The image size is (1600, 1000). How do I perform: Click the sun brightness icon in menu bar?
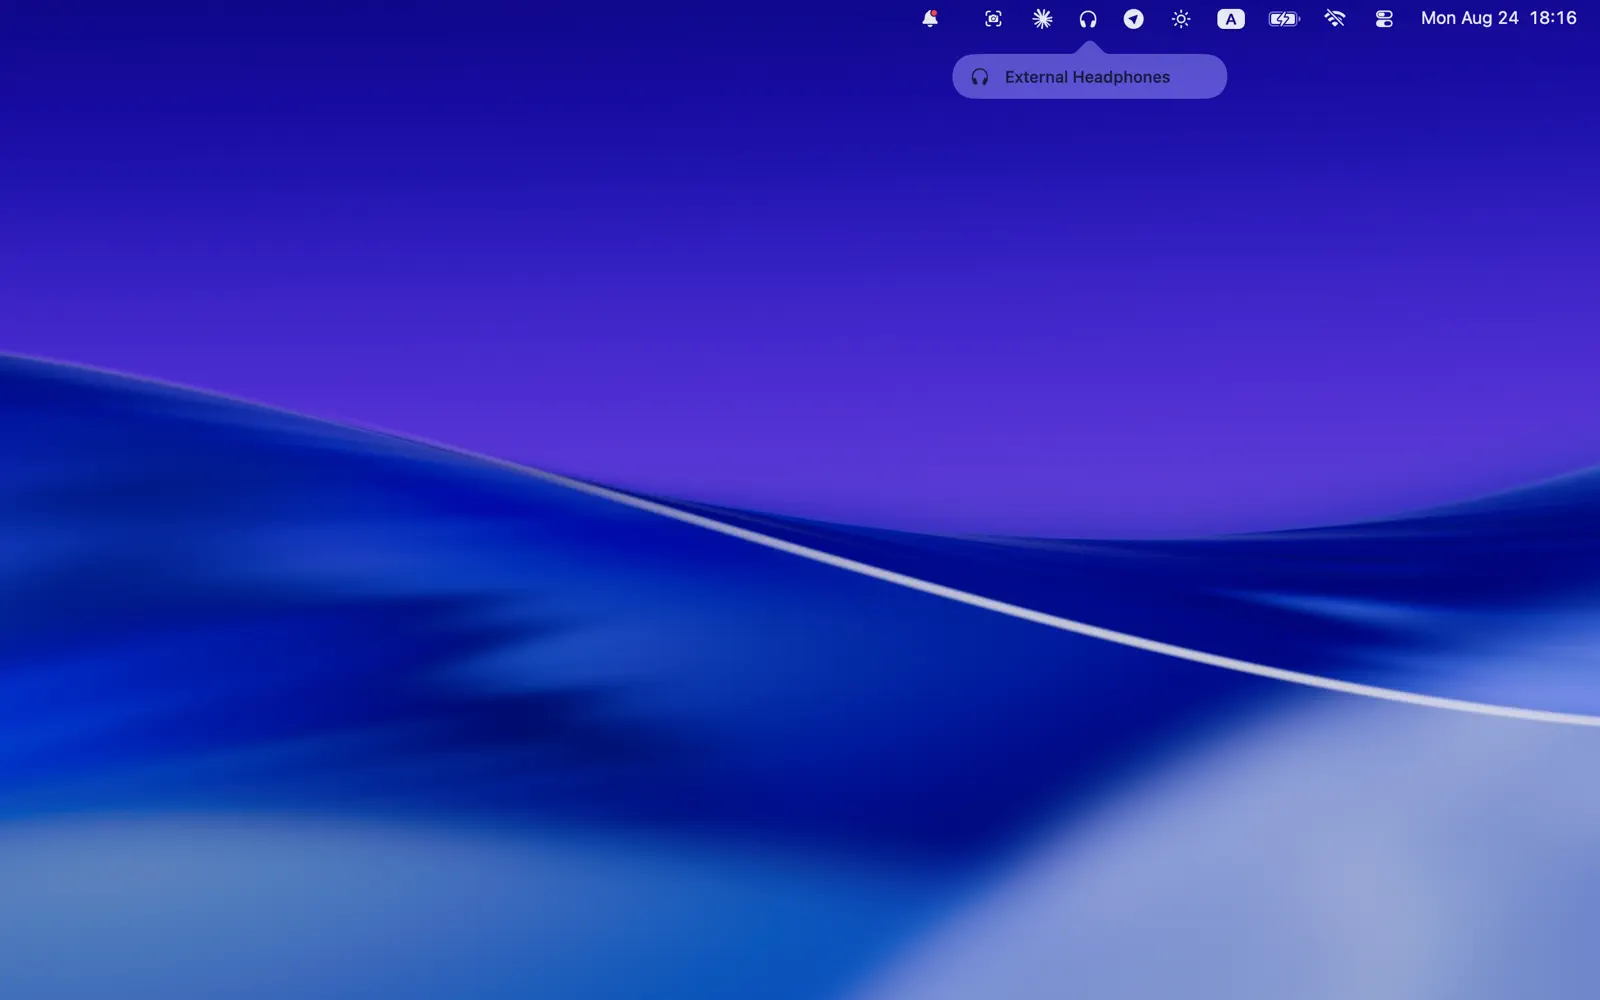[1181, 19]
